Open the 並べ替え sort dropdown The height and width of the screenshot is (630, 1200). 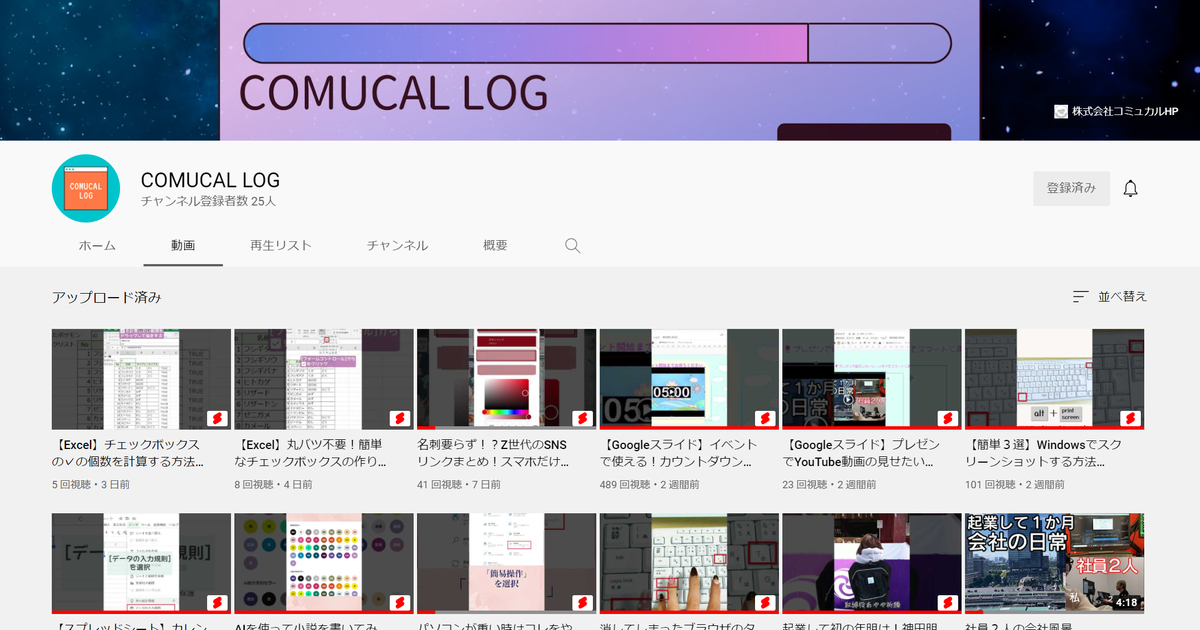pyautogui.click(x=1110, y=297)
